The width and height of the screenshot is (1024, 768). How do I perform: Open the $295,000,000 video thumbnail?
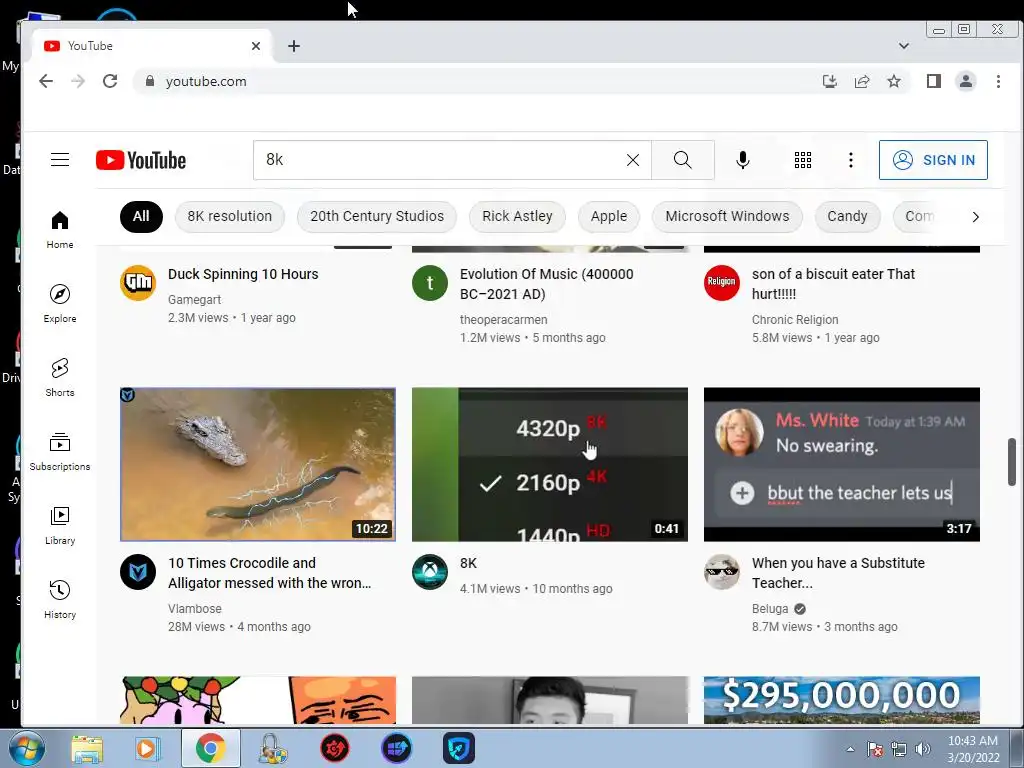pyautogui.click(x=842, y=700)
